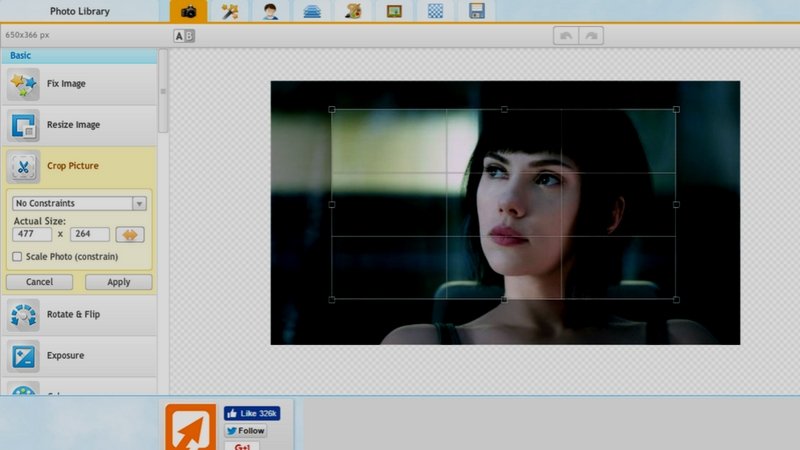Collapse the Basic section header

[79, 56]
